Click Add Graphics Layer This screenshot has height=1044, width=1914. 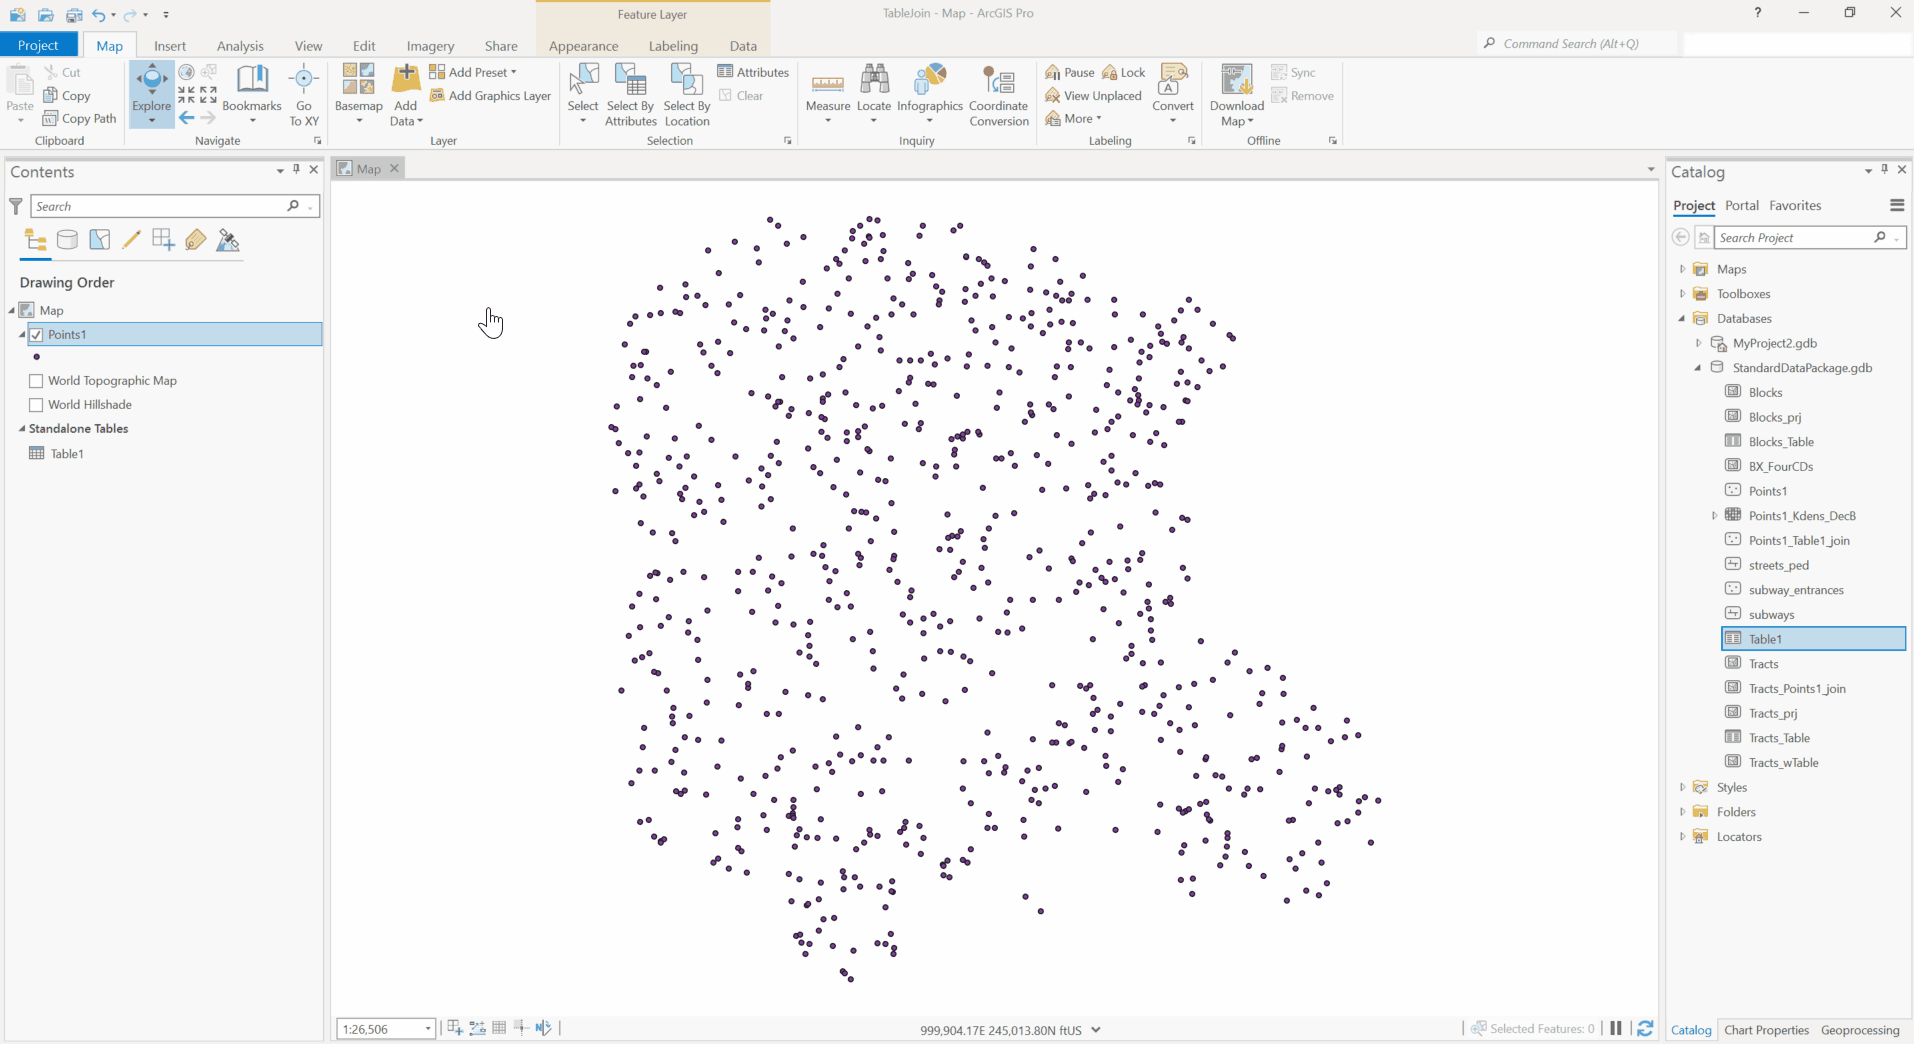(490, 96)
